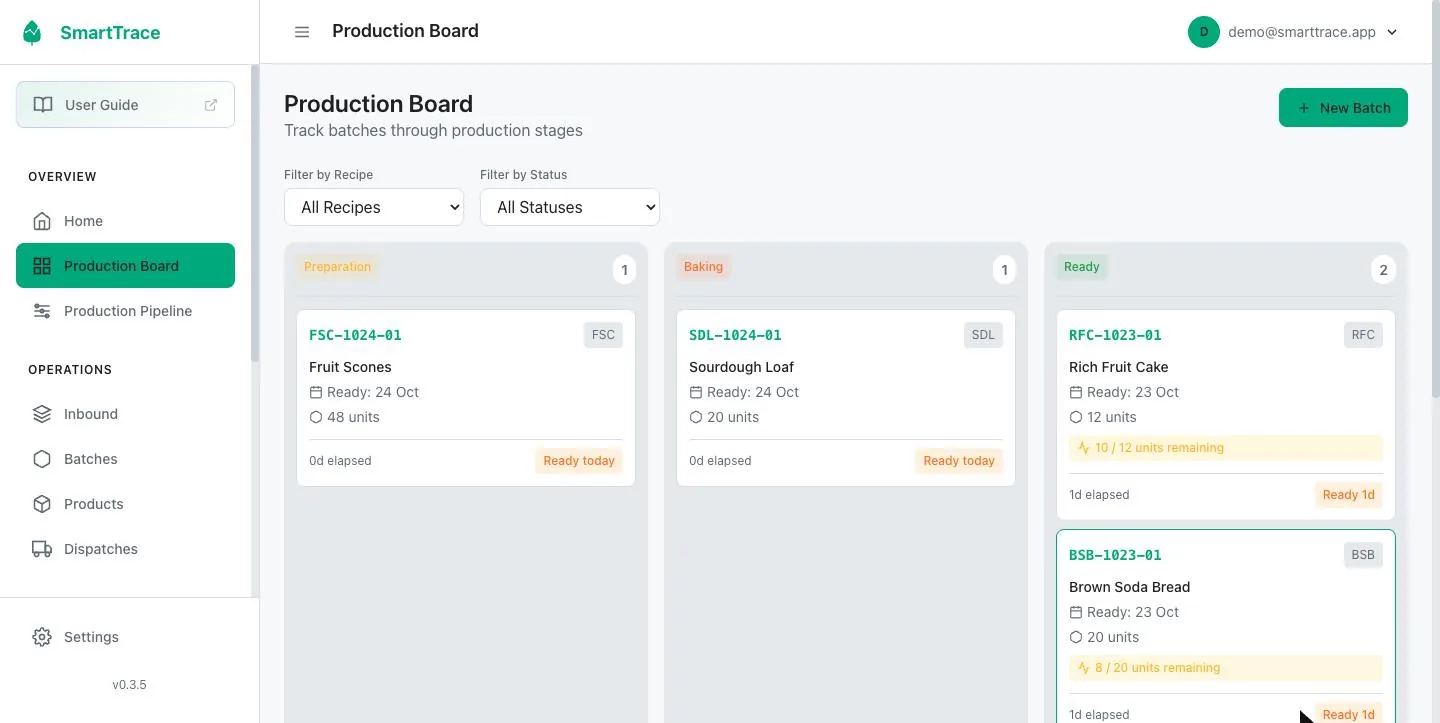Click the calendar icon on Fruit Scones card

[x=316, y=392]
